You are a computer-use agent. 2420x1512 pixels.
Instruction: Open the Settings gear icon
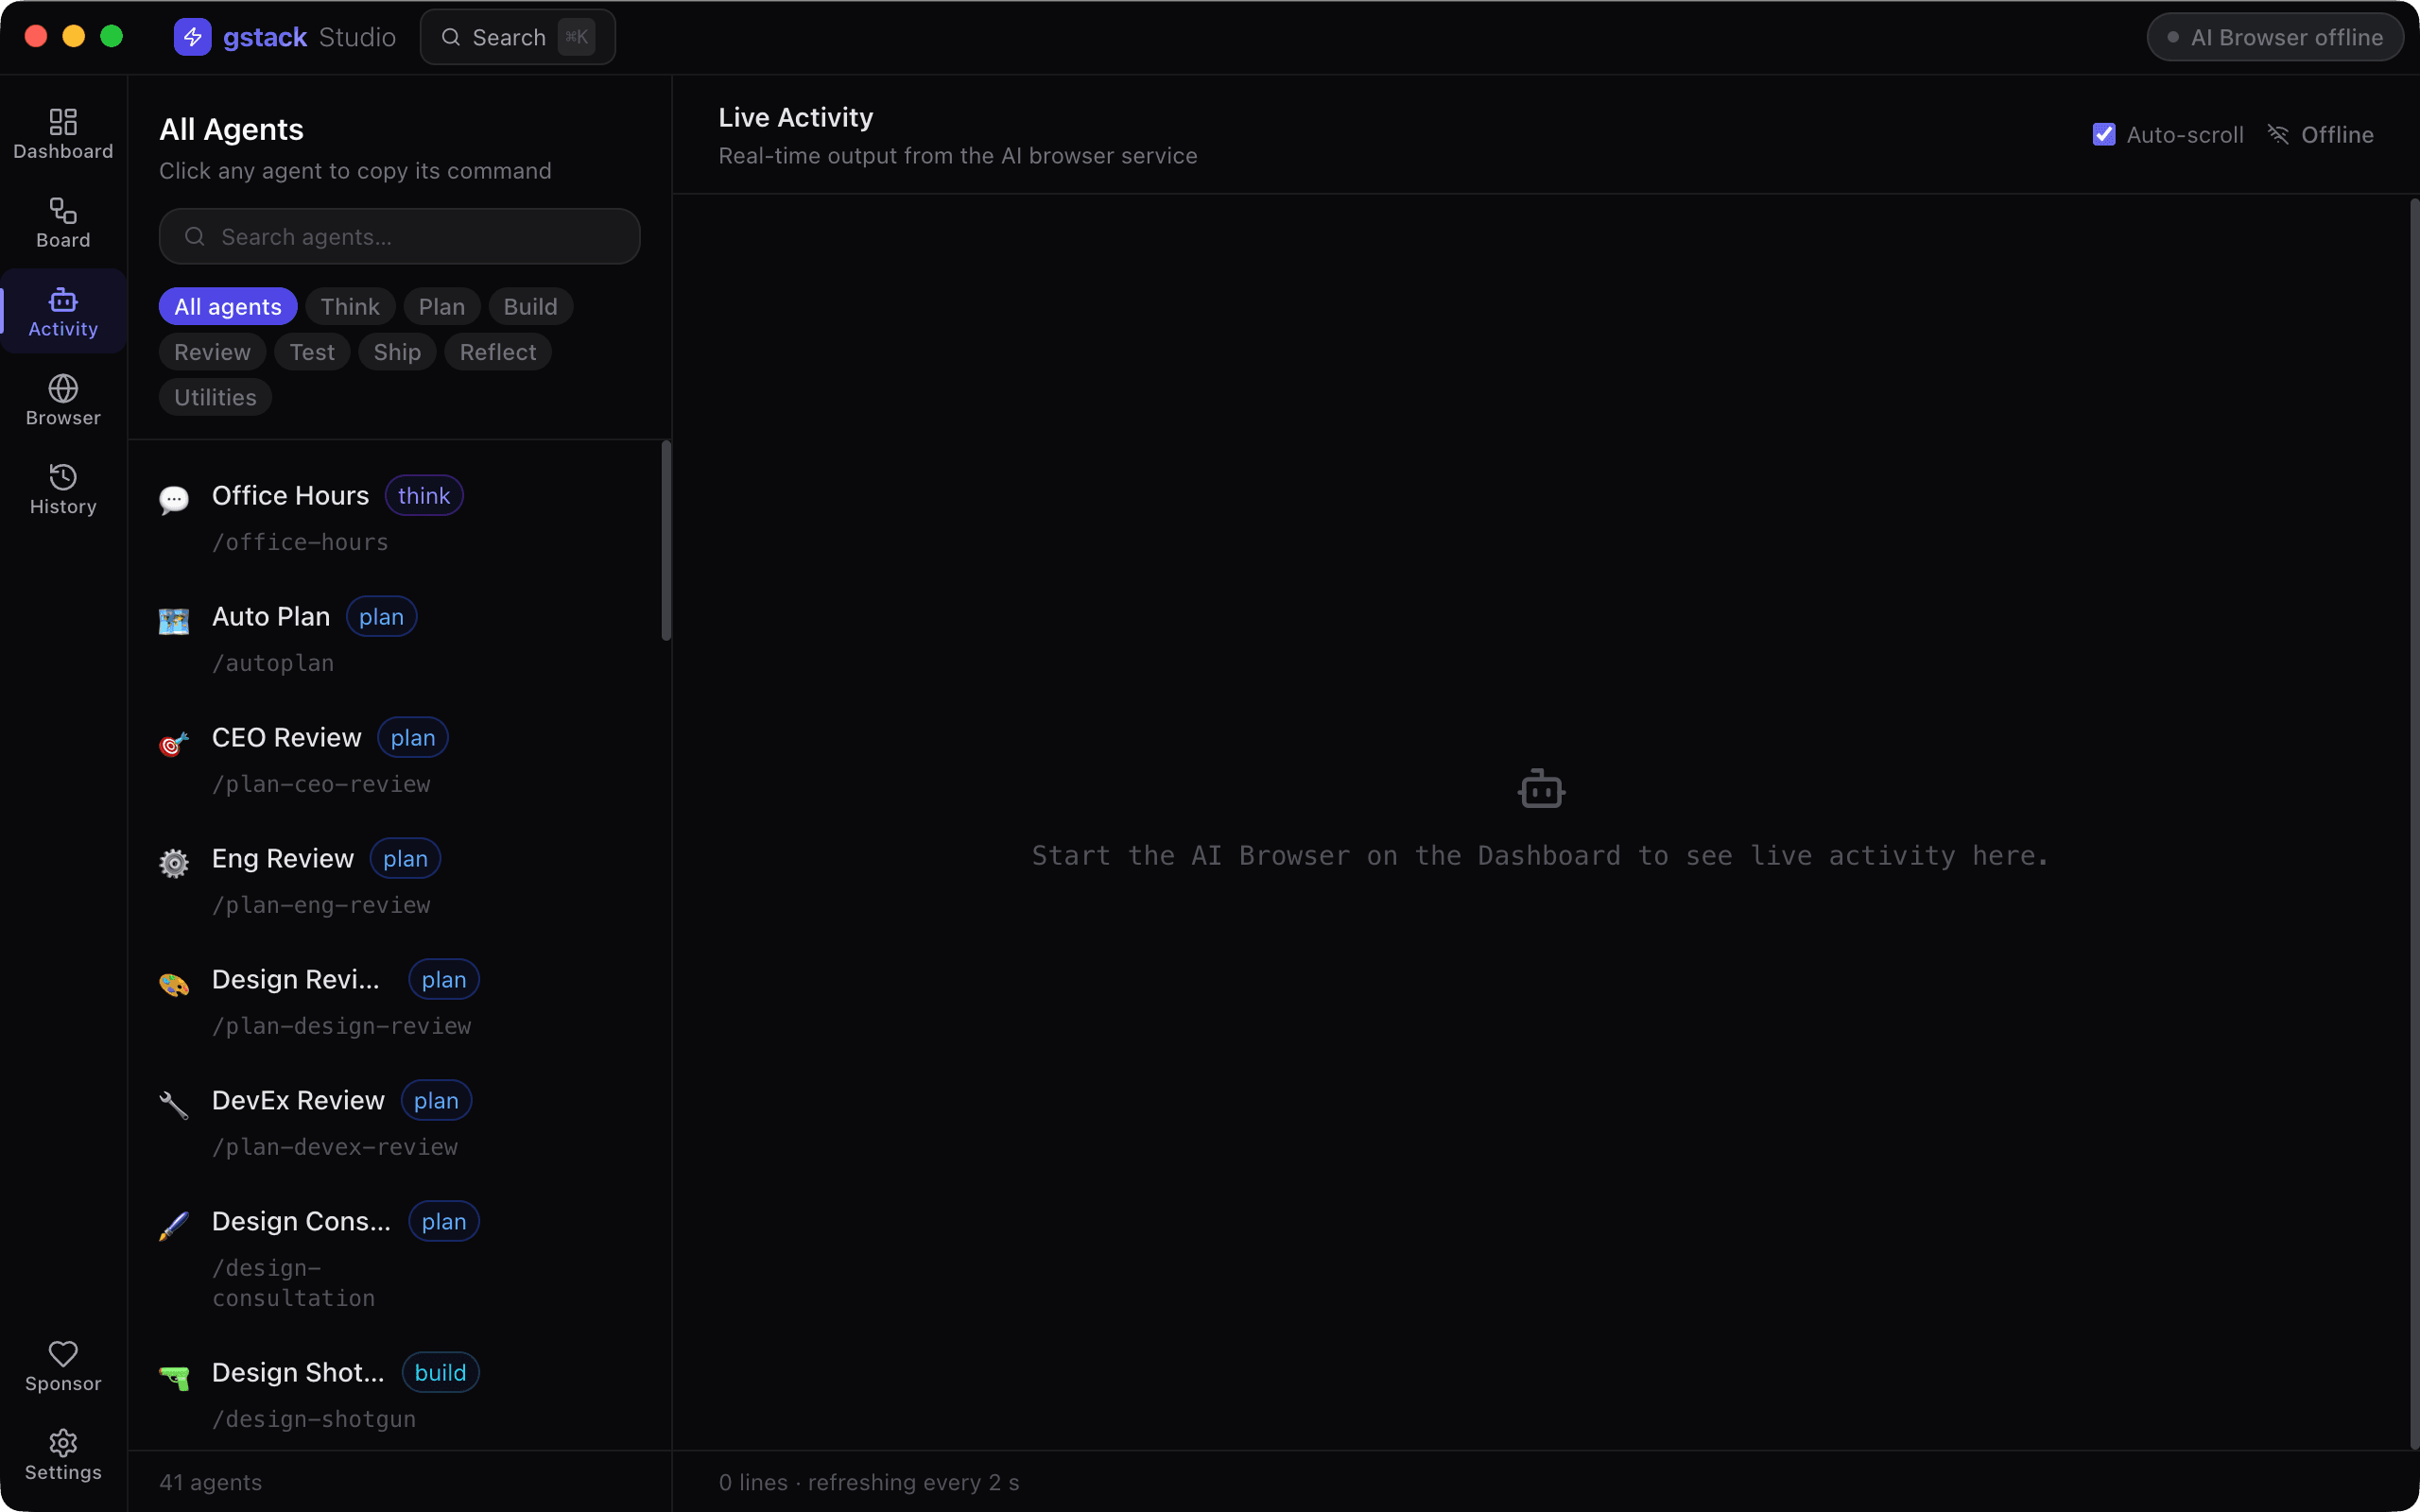tap(63, 1443)
